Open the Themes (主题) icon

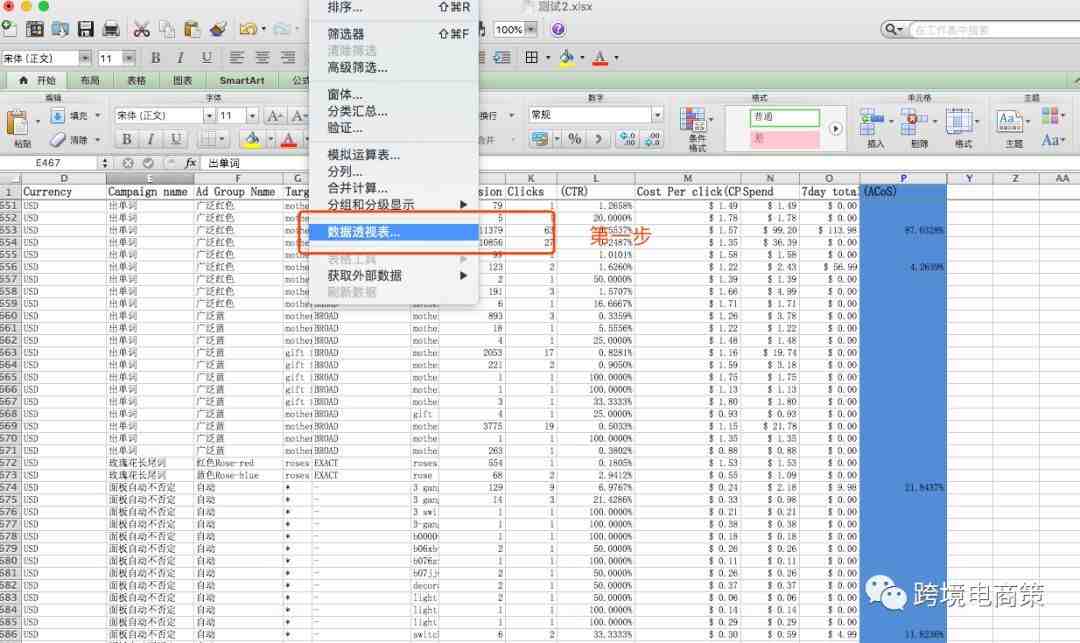coord(1010,123)
